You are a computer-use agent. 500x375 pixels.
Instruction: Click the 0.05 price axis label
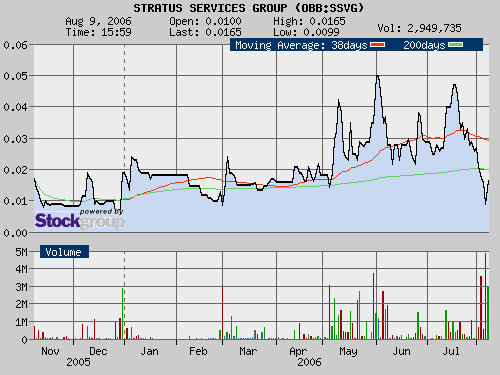[15, 76]
